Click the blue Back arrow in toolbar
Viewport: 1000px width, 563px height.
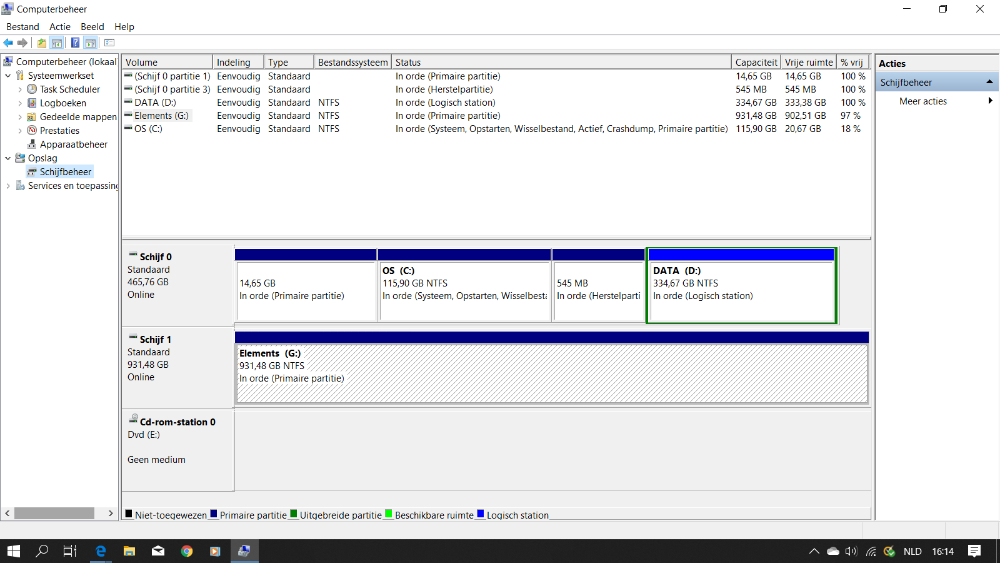click(x=8, y=43)
